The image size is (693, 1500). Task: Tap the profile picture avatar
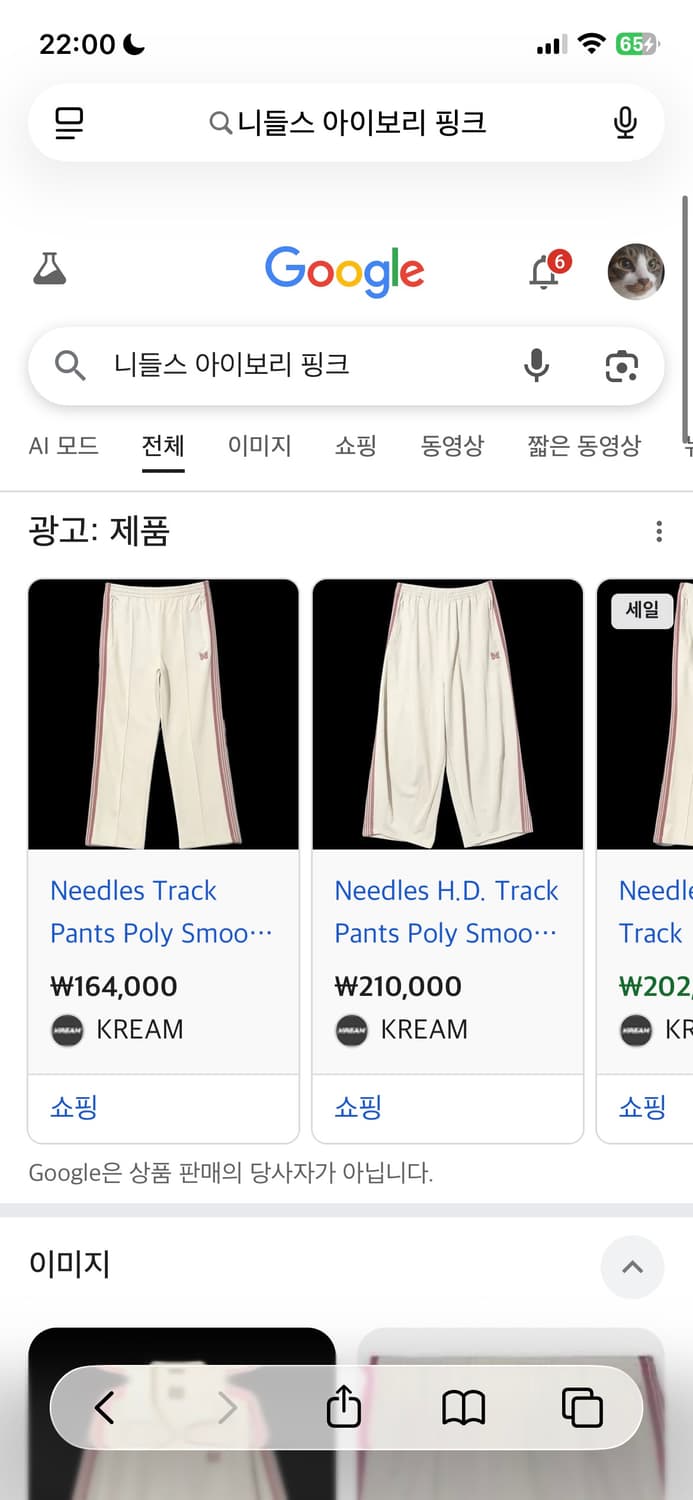click(636, 271)
